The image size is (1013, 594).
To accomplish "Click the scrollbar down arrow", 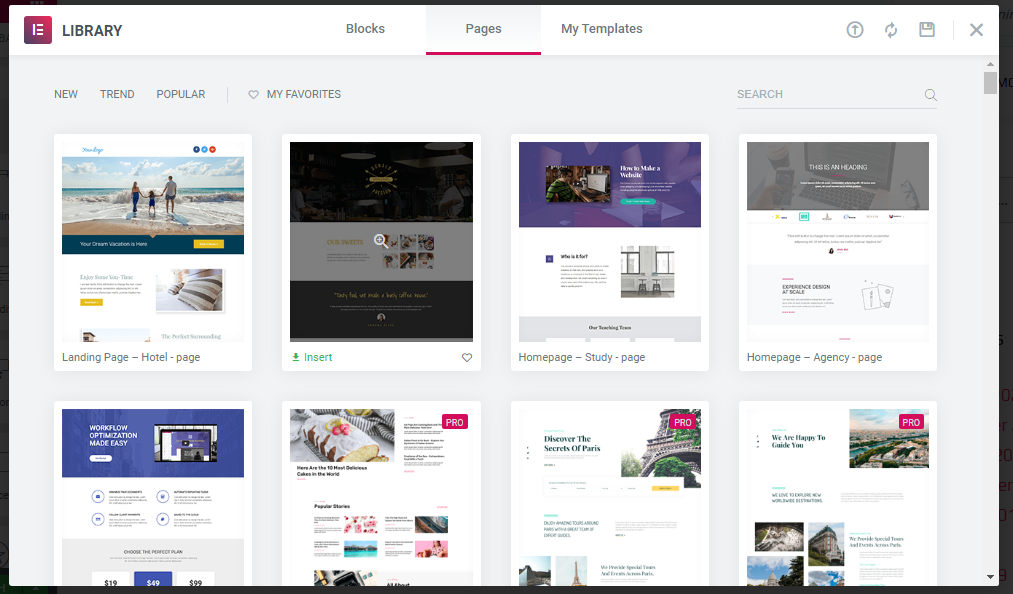I will pyautogui.click(x=990, y=577).
